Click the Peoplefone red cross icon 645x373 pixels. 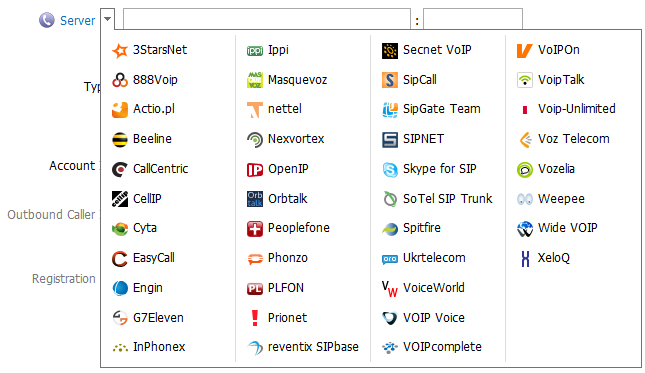pyautogui.click(x=255, y=229)
